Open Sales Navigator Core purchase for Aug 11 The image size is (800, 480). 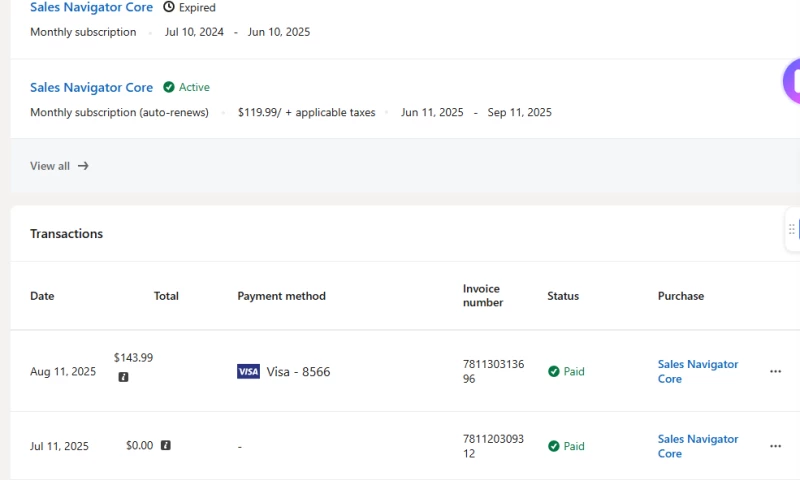(x=697, y=371)
